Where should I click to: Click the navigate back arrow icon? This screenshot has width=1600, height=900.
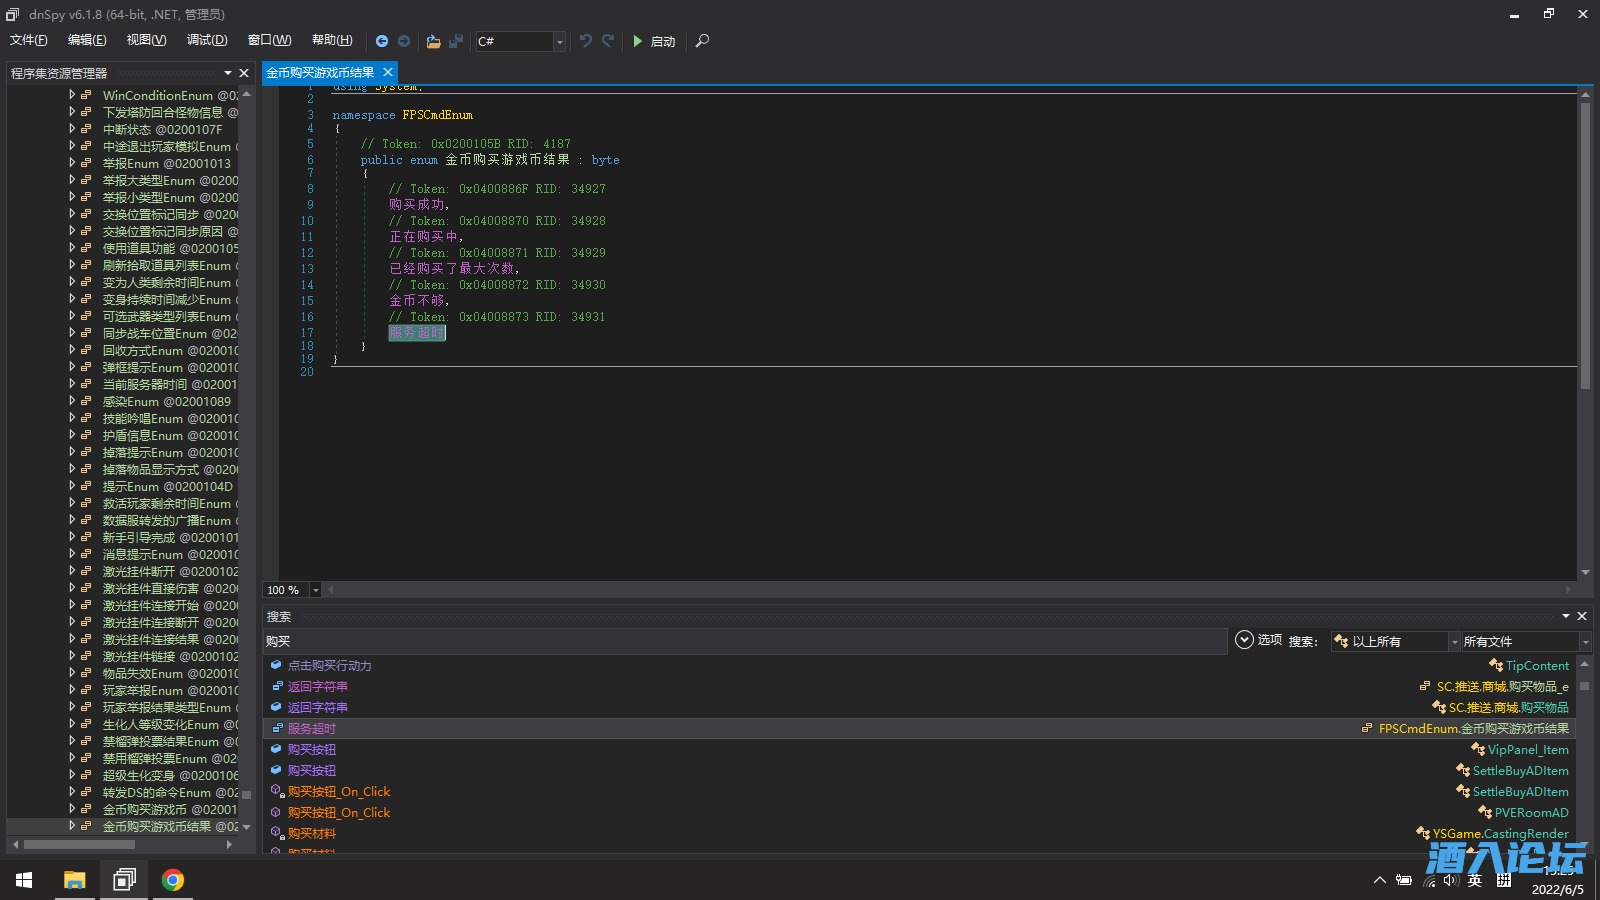point(382,41)
